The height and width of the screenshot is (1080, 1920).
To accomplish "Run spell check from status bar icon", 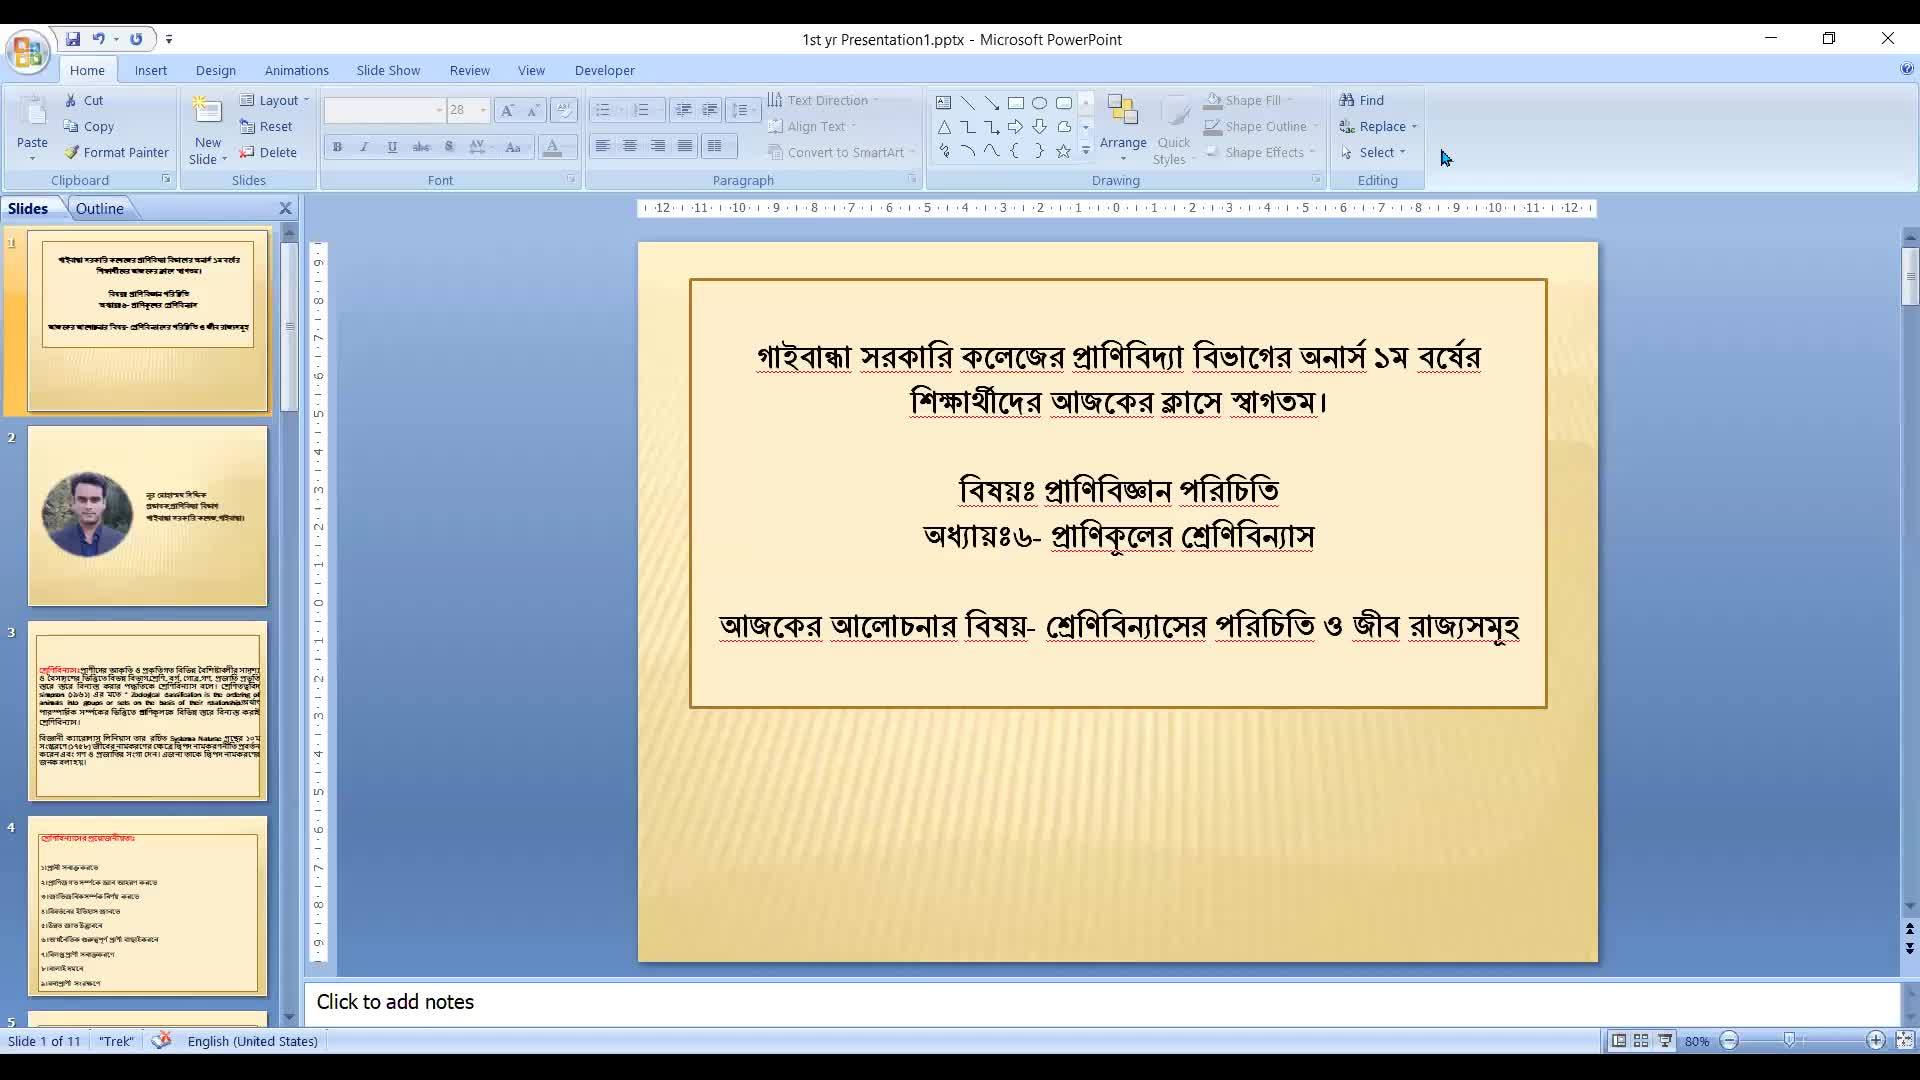I will (x=162, y=1041).
